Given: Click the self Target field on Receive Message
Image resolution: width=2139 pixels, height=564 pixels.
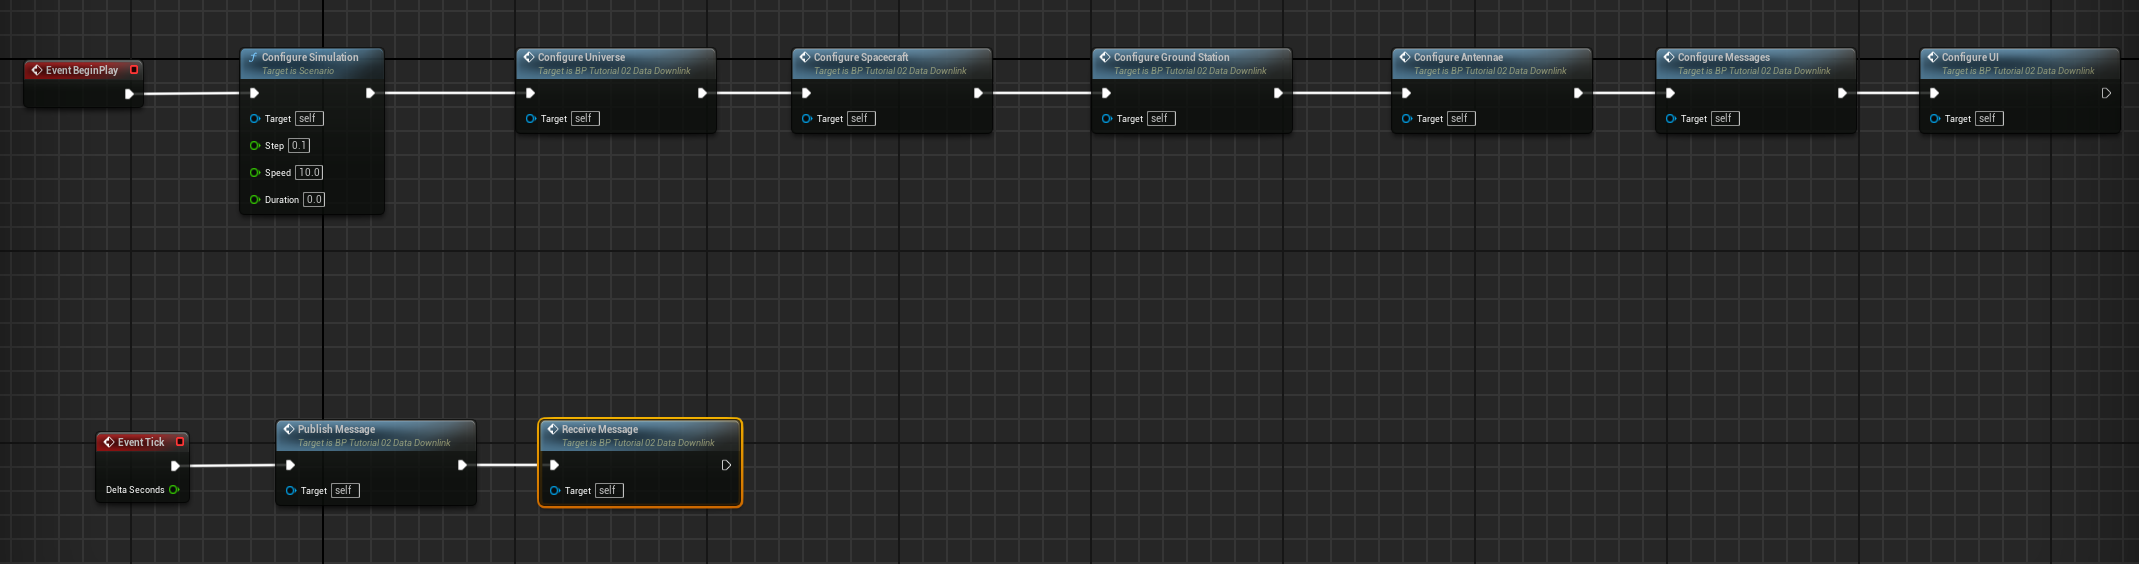Looking at the screenshot, I should pos(608,491).
